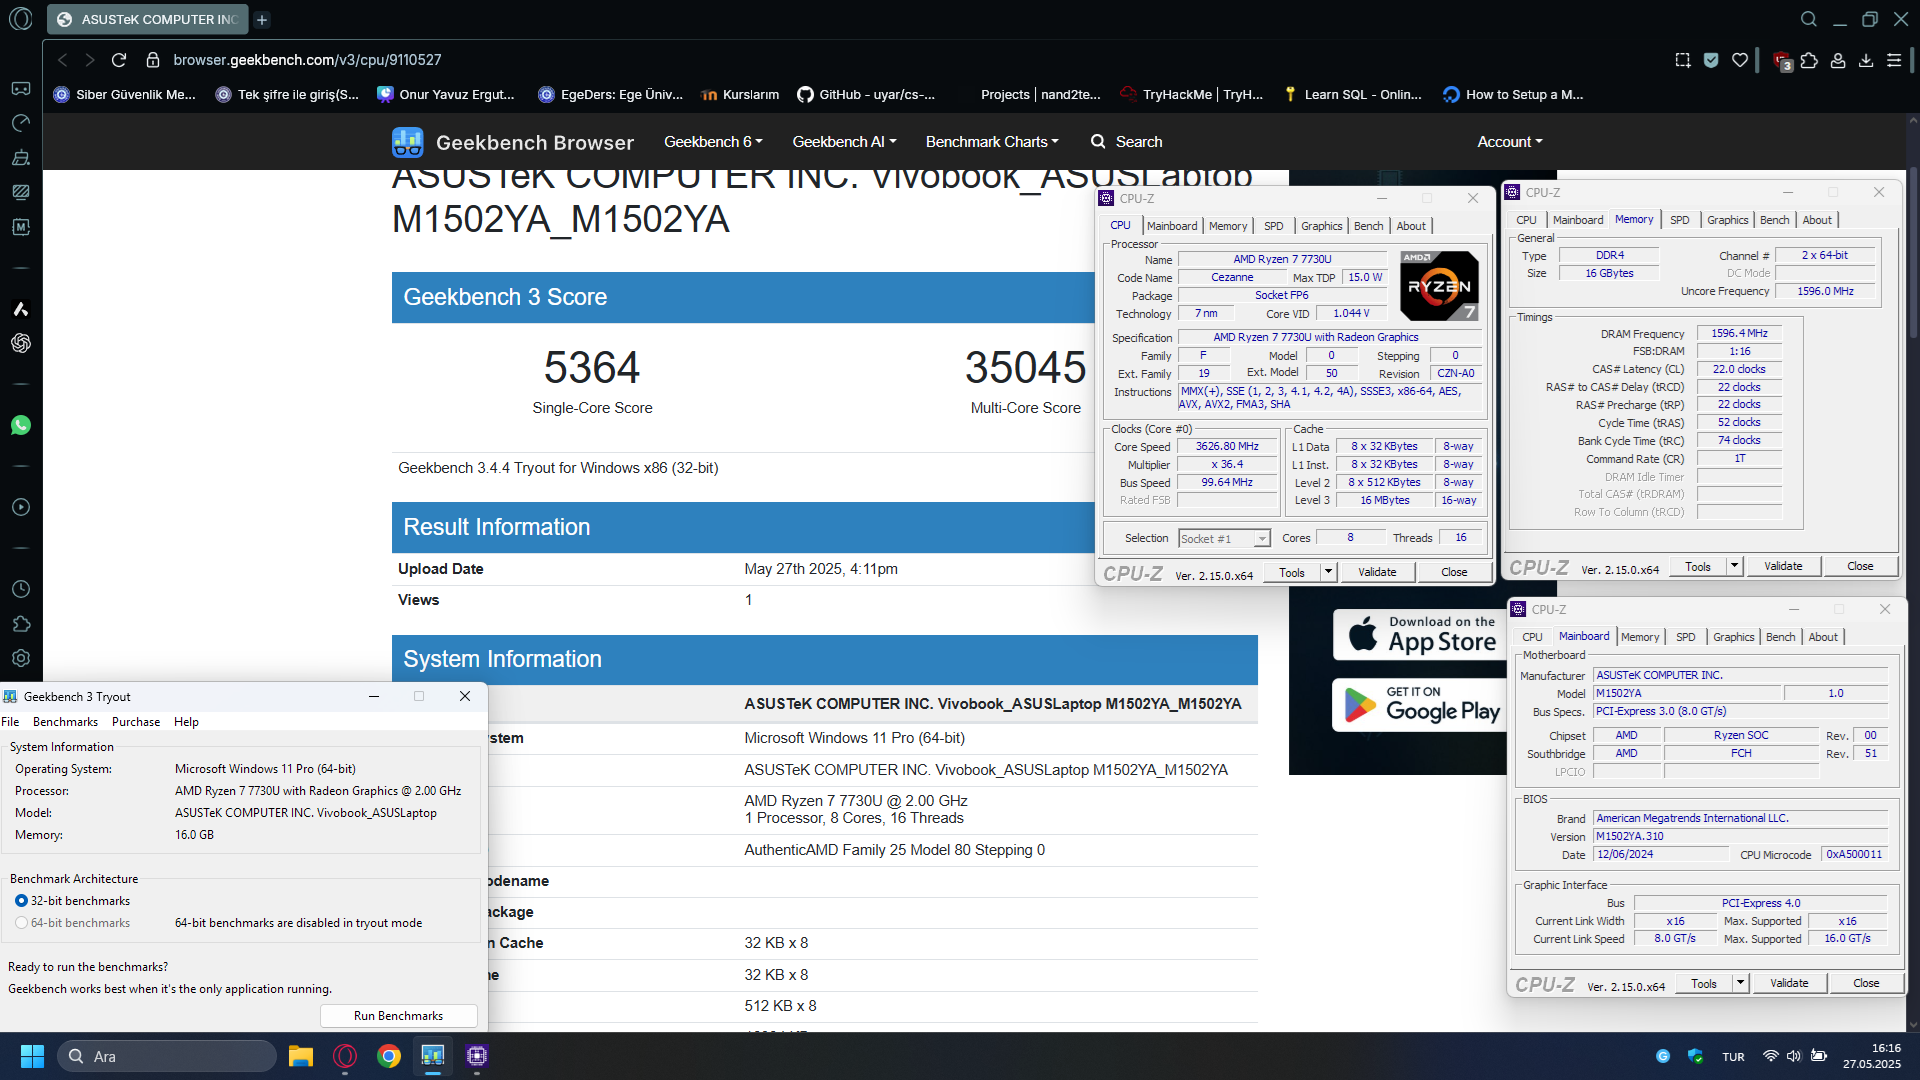Open File menu in Geekbench 3
Viewport: 1920px width, 1080px height.
11,722
